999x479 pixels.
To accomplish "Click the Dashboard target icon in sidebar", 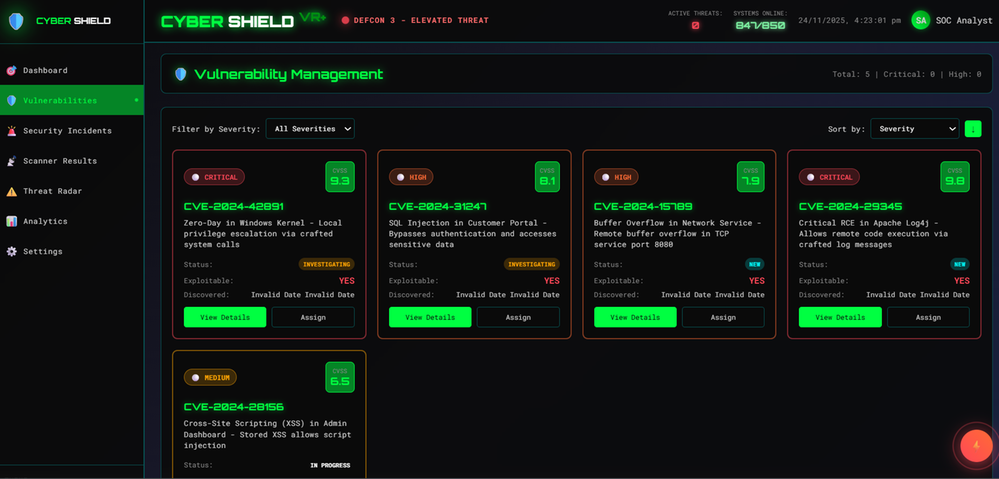I will 11,71.
